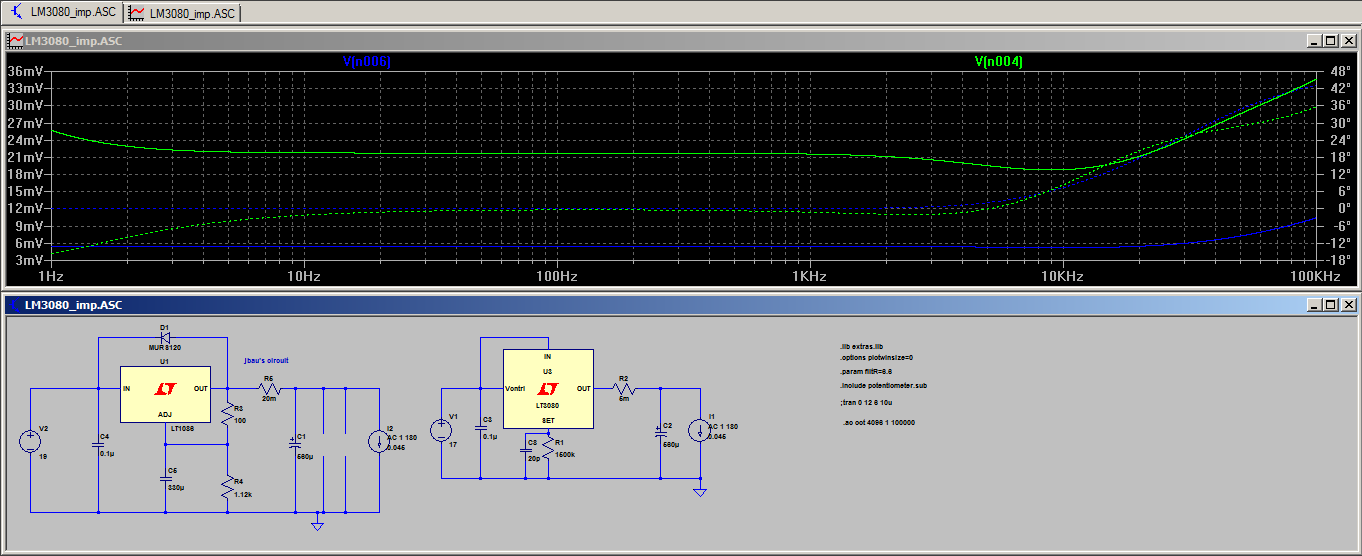This screenshot has height=556, width=1362.
Task: Select the V(n006) trace label
Action: 366,62
